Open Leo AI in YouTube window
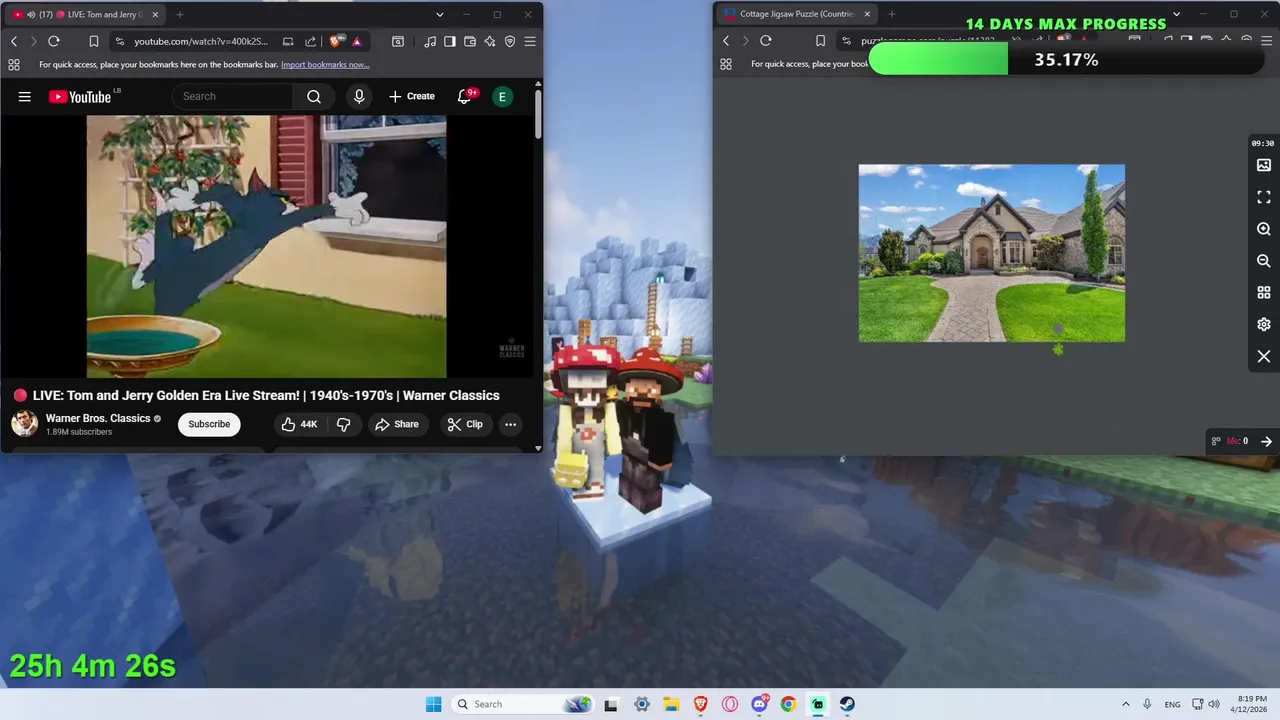The height and width of the screenshot is (720, 1280). coord(490,41)
